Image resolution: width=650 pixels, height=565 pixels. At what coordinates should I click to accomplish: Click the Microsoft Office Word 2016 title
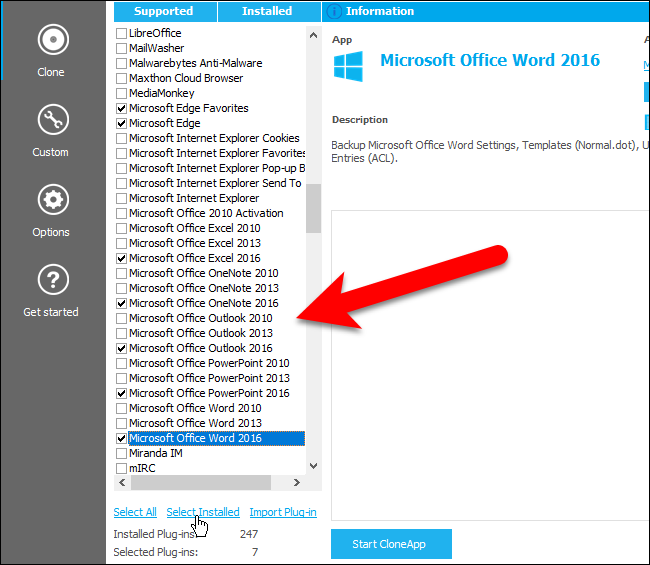coord(490,61)
